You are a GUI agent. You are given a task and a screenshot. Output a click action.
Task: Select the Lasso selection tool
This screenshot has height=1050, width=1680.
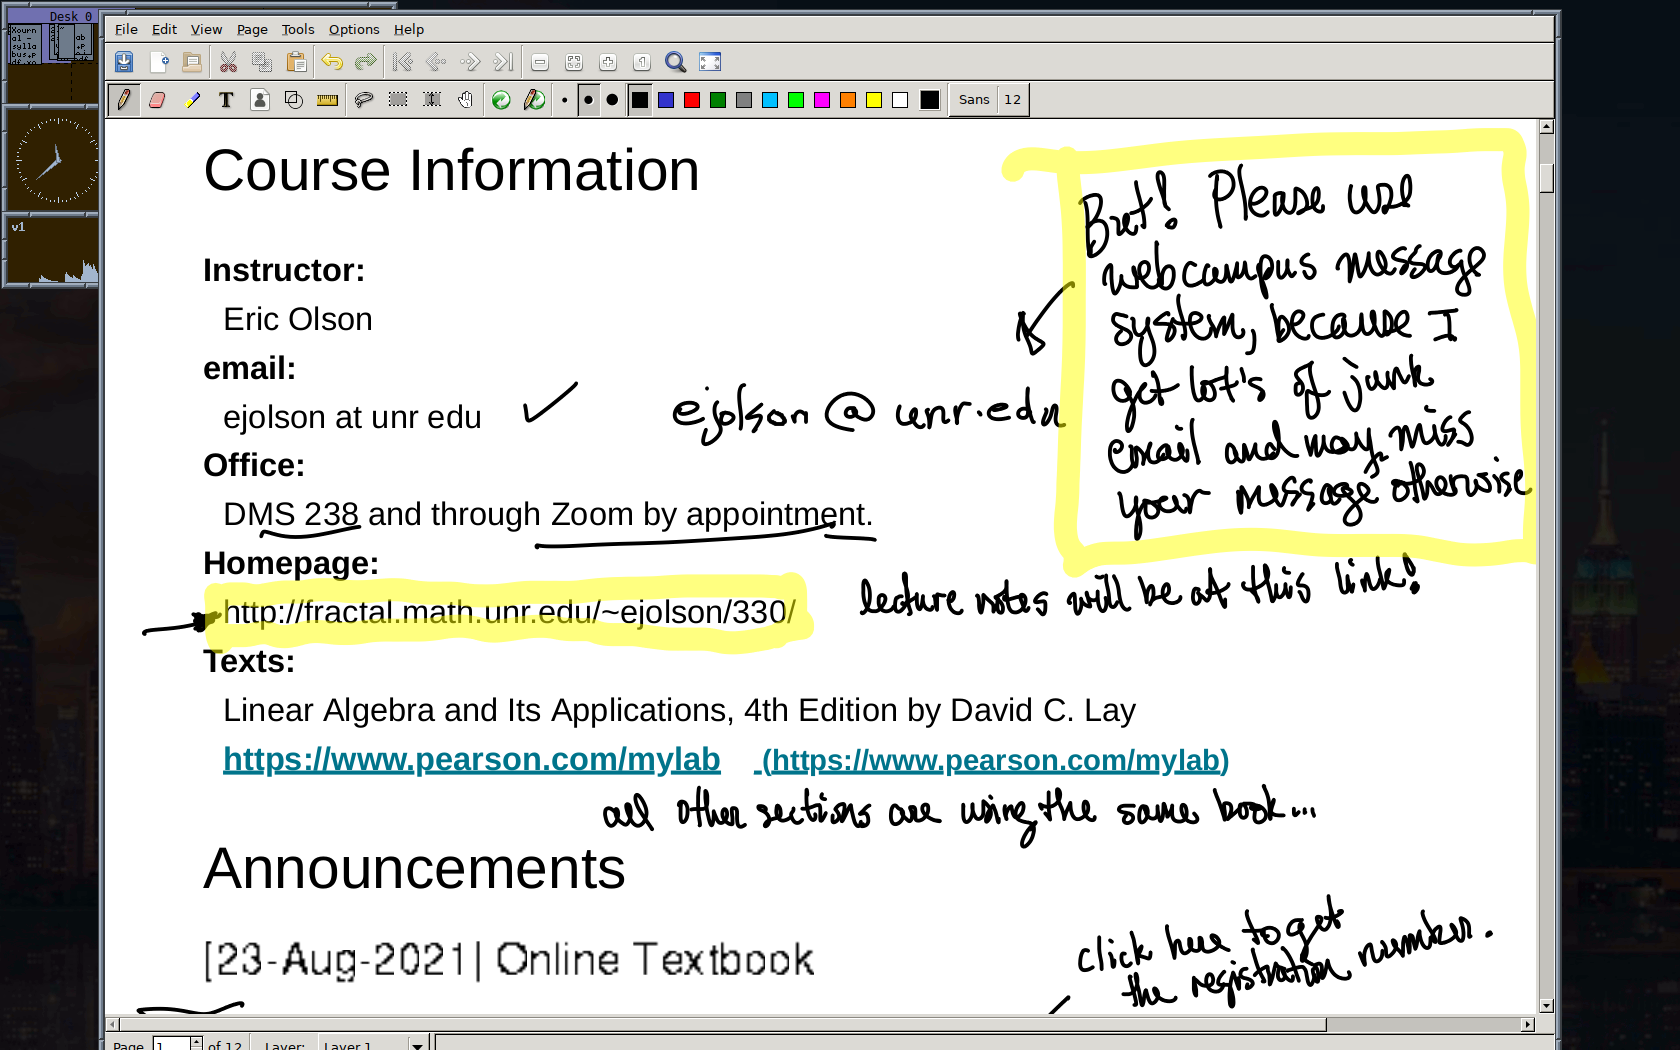pos(364,100)
